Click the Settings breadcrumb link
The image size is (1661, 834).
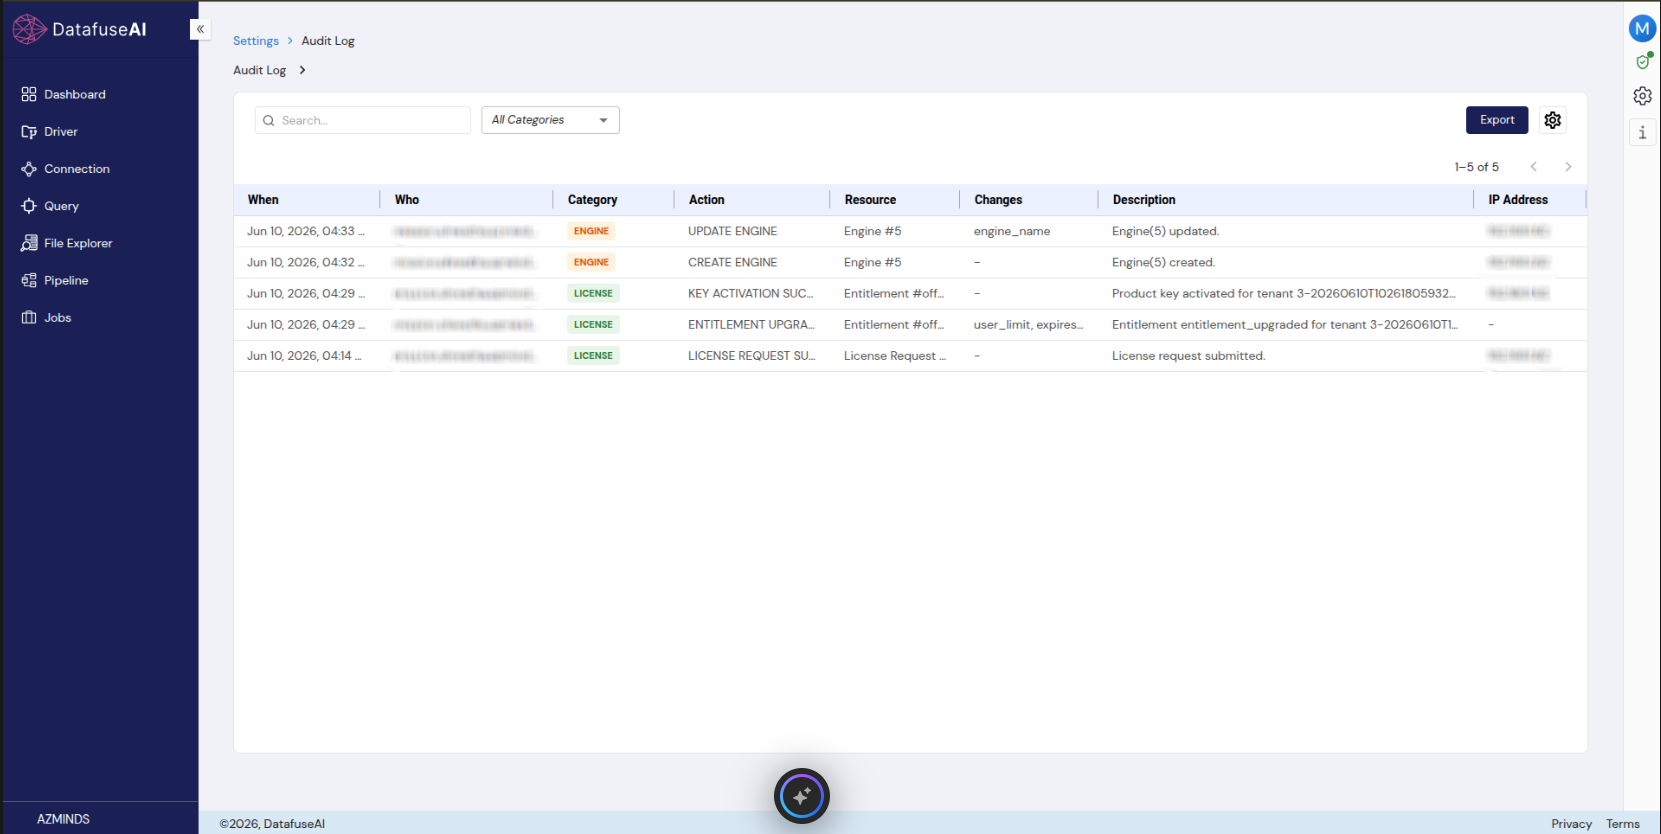(256, 41)
